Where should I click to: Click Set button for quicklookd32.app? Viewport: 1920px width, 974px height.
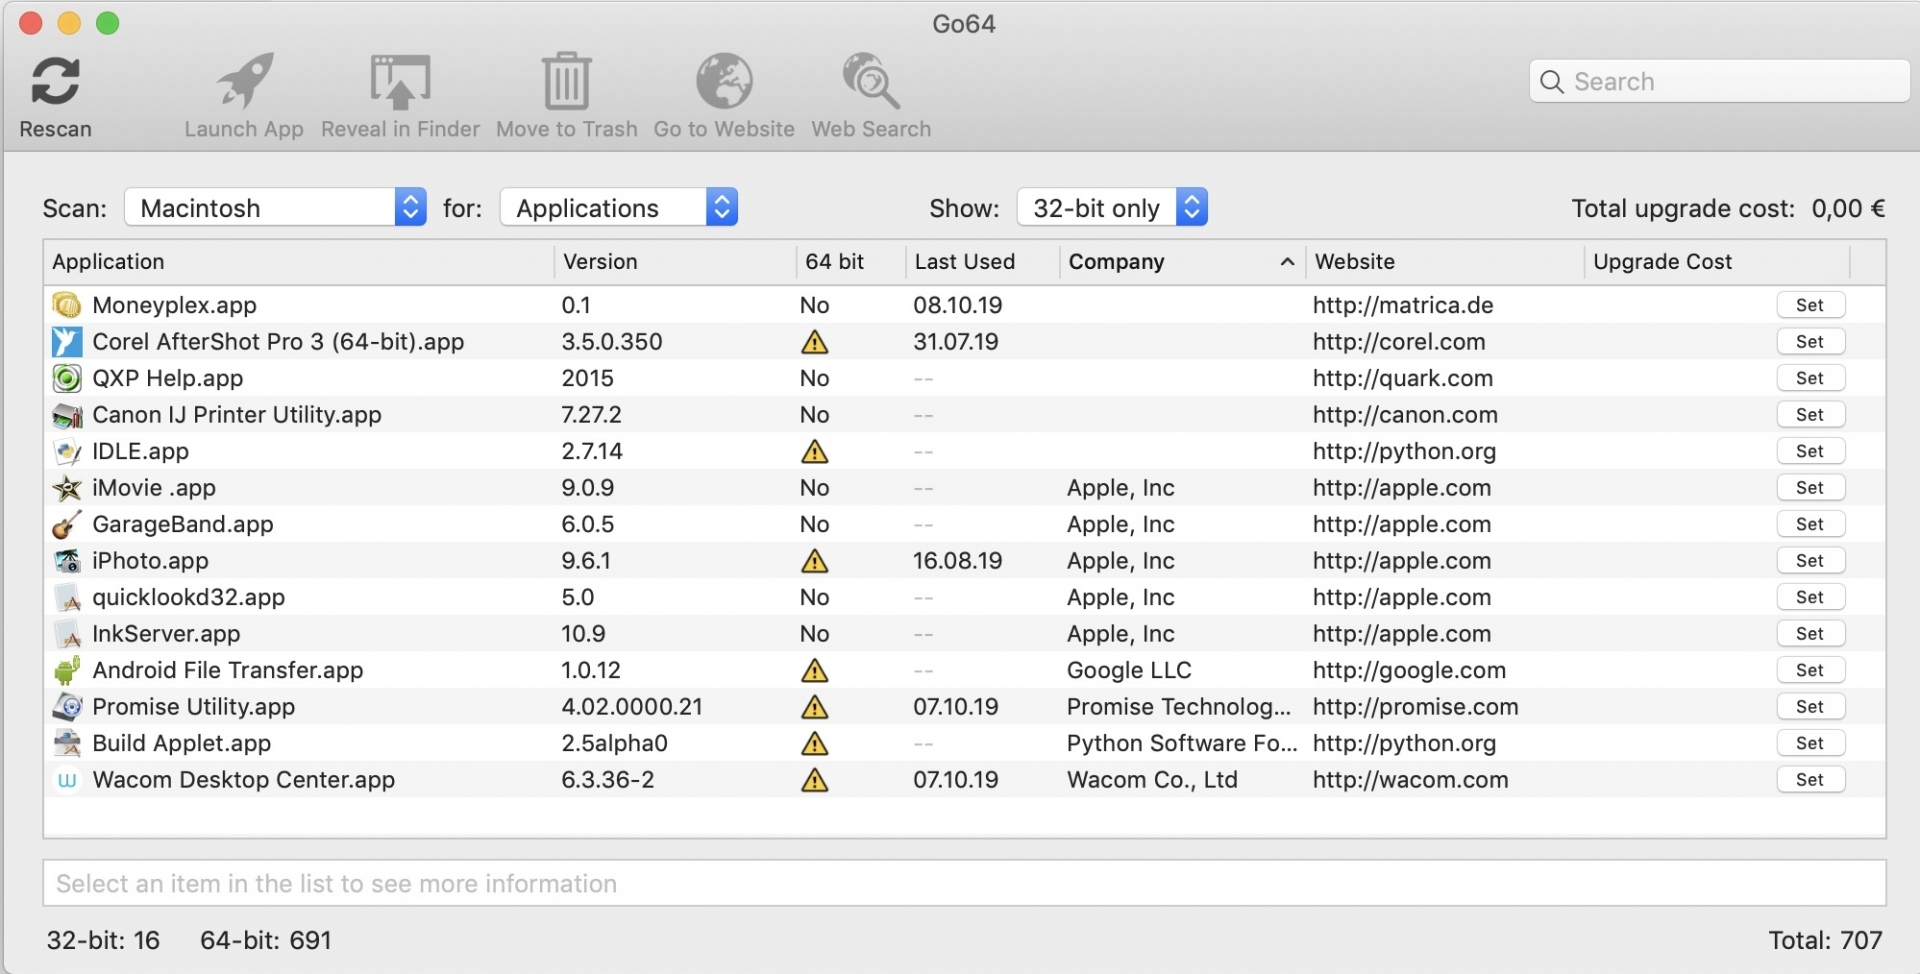click(1810, 597)
